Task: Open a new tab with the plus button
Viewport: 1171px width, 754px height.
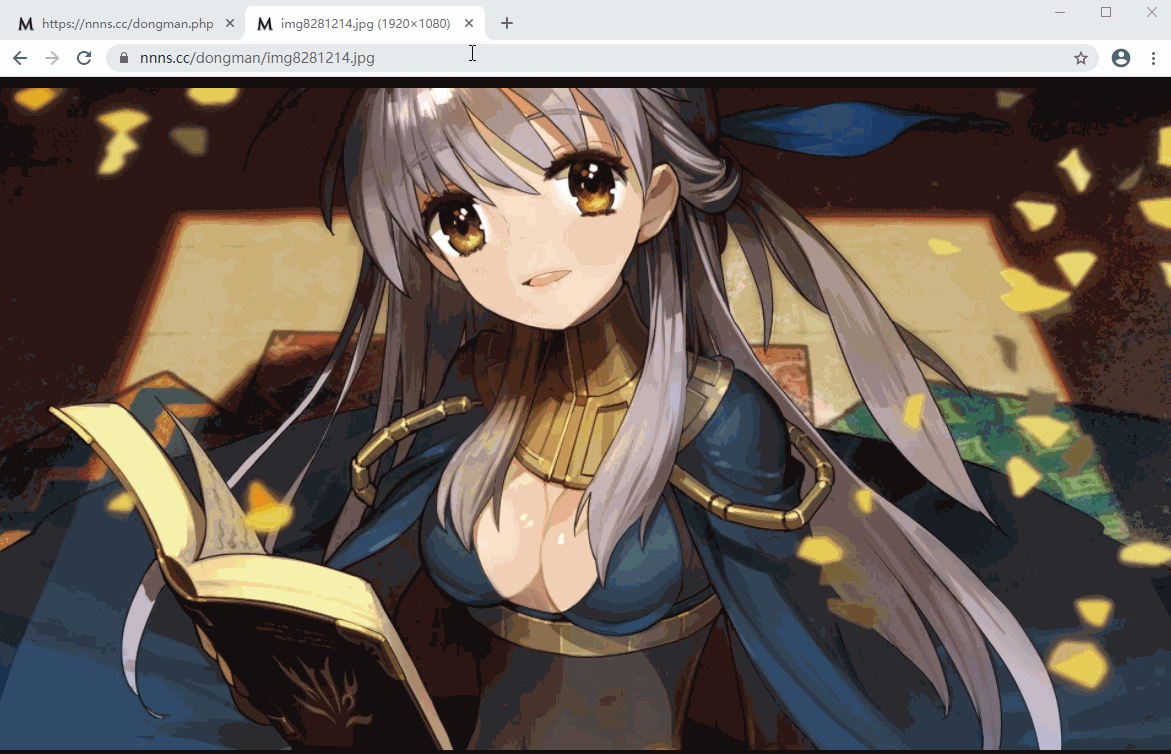Action: pyautogui.click(x=507, y=23)
